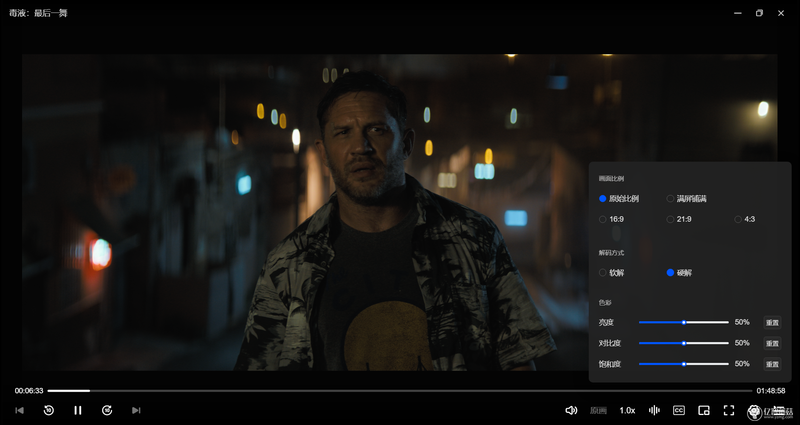Switch decoding to 硬解
The width and height of the screenshot is (800, 425).
click(679, 273)
